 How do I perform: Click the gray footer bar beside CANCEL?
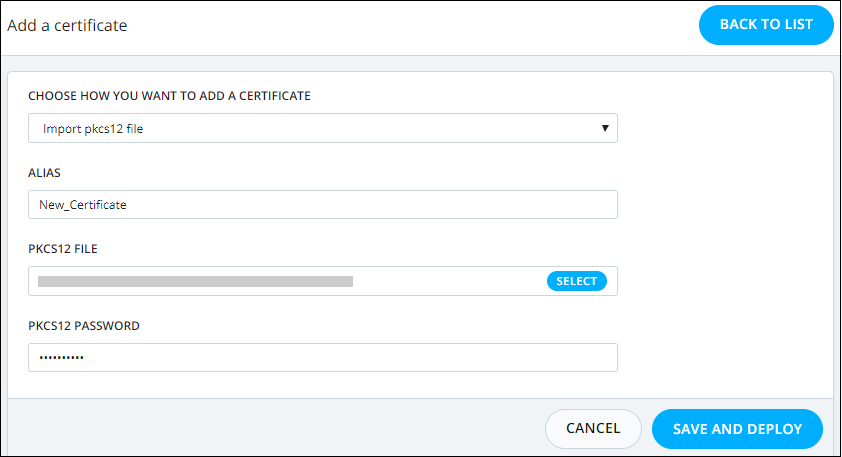274,428
